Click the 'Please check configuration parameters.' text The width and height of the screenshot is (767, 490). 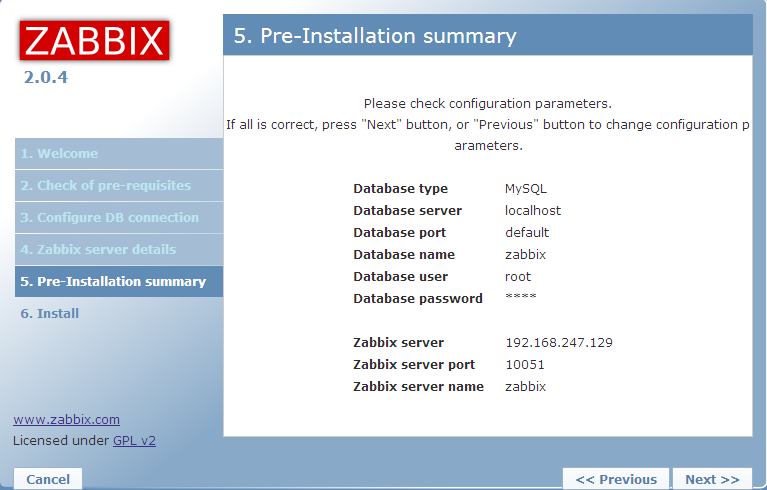pyautogui.click(x=488, y=104)
